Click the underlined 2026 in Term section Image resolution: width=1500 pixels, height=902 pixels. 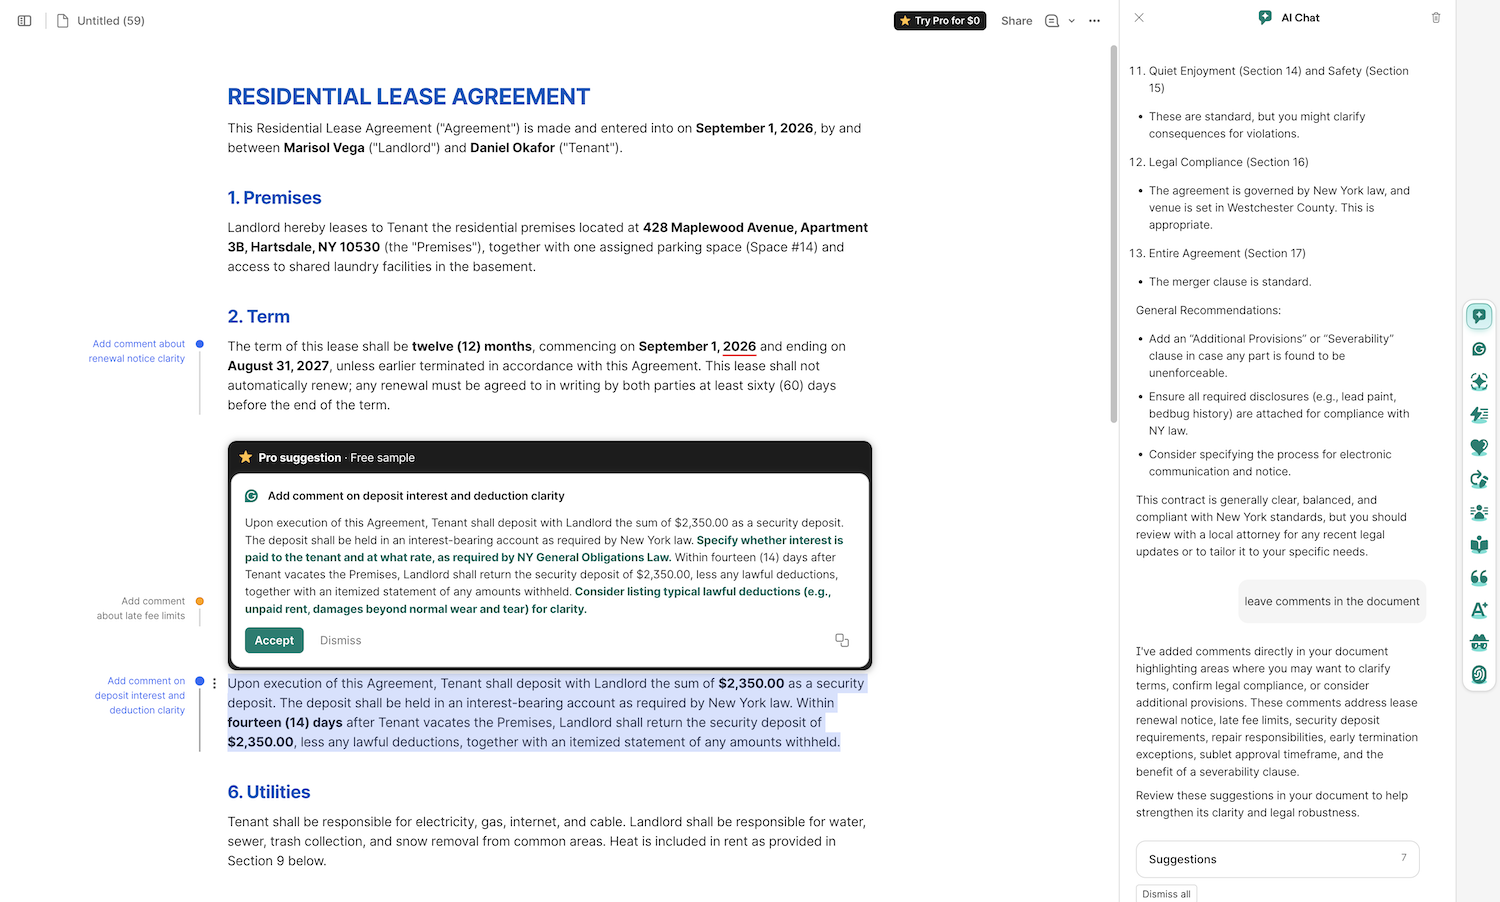[739, 347]
